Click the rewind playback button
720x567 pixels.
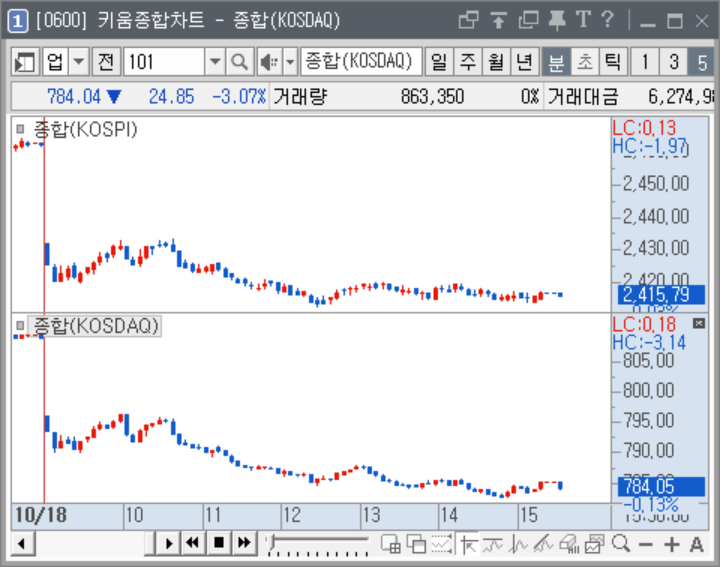(193, 544)
